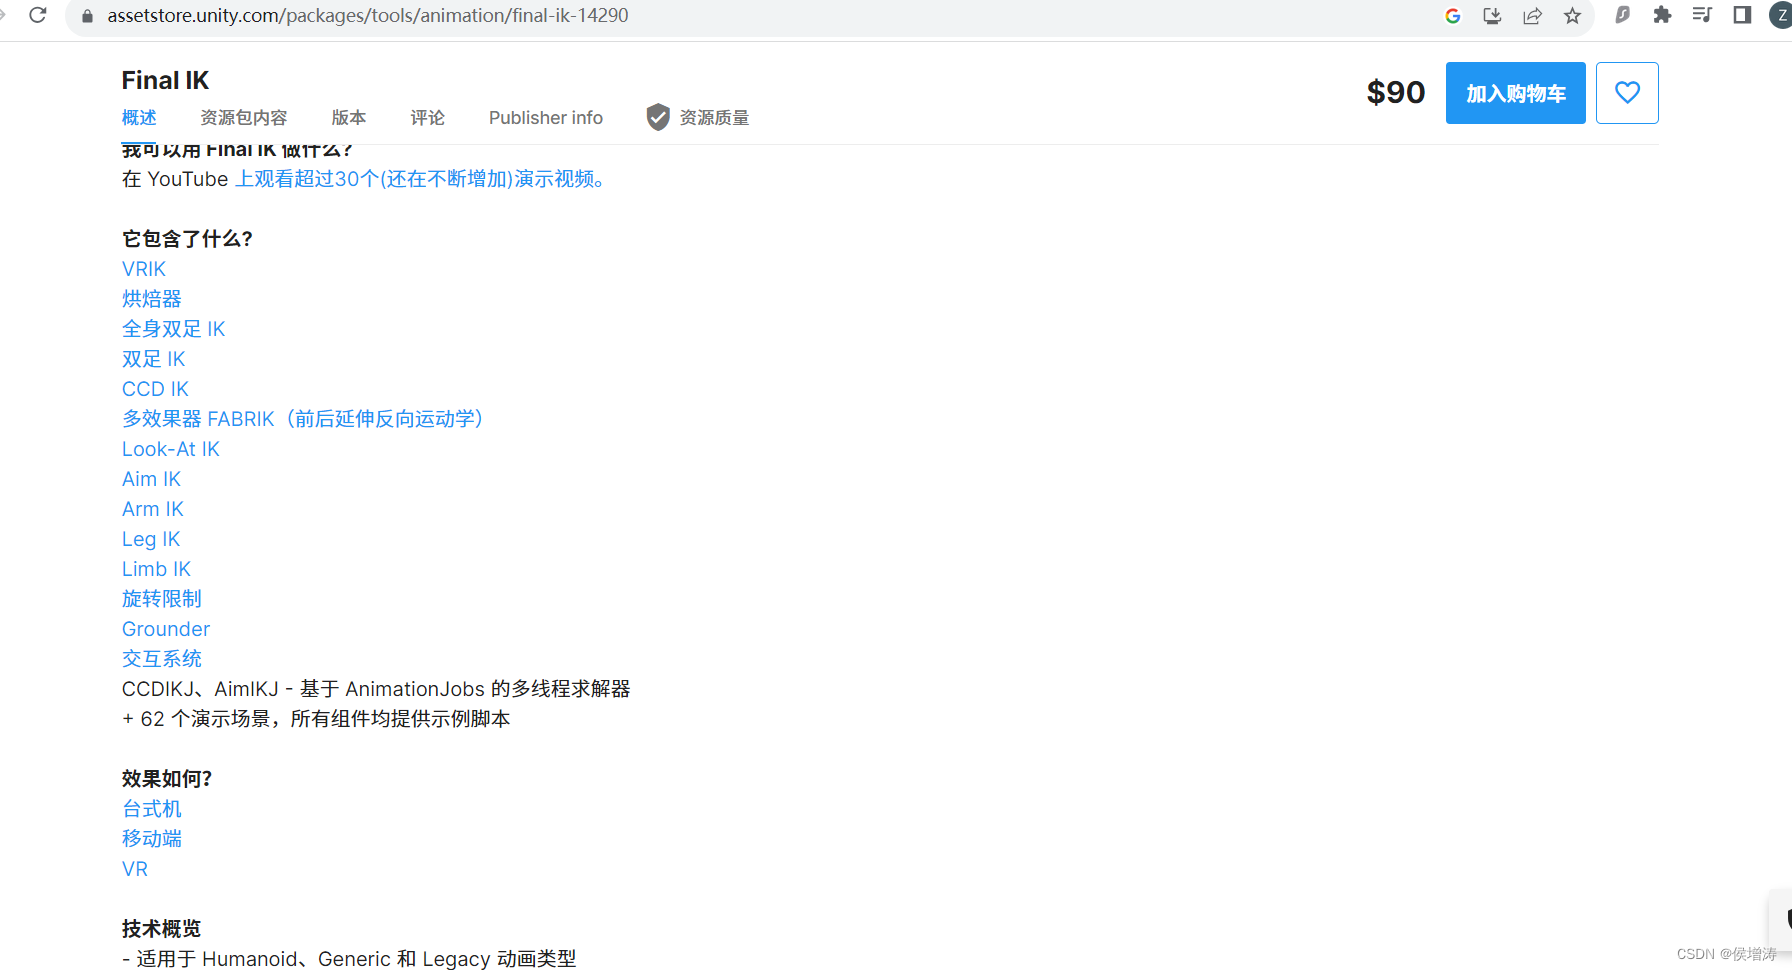Open the Arm IK link
Image resolution: width=1792 pixels, height=970 pixels.
(153, 509)
